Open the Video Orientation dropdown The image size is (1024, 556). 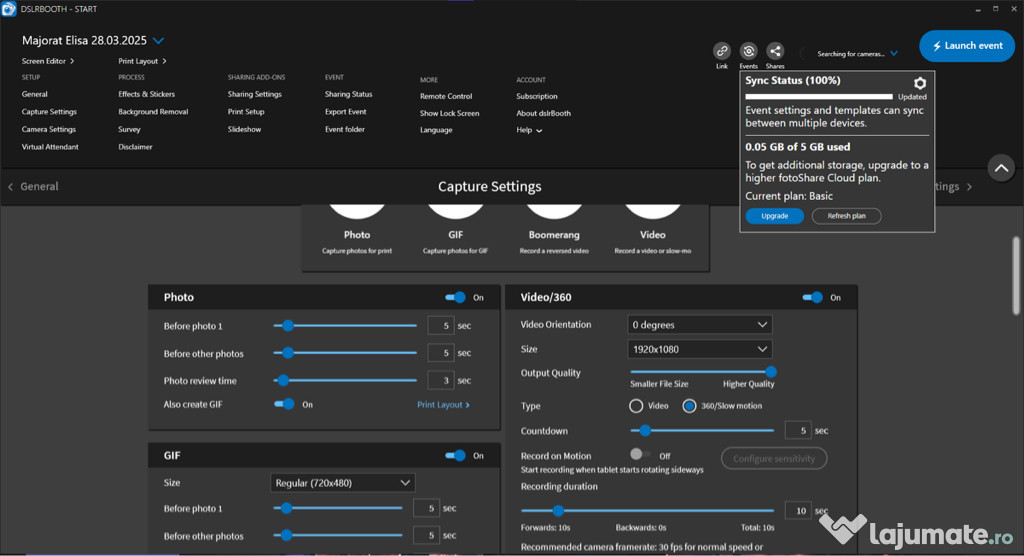tap(699, 325)
